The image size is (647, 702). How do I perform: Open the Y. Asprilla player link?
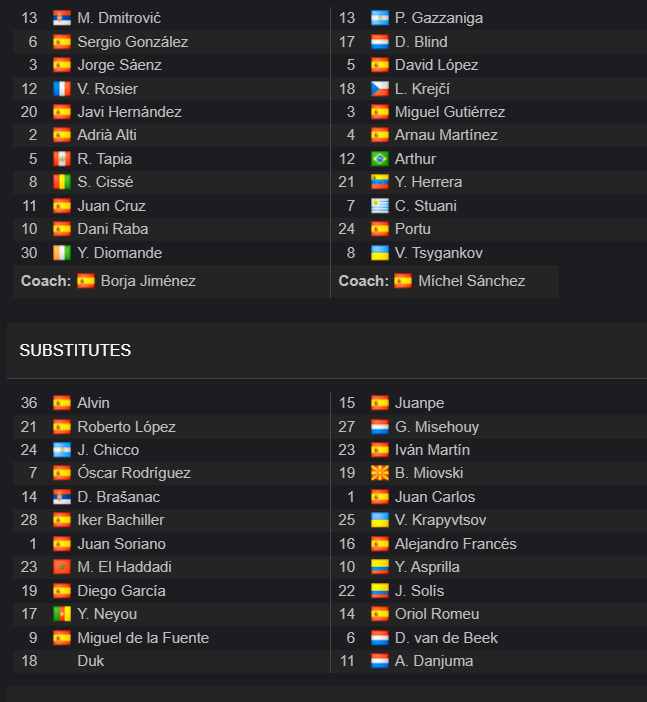coord(427,567)
